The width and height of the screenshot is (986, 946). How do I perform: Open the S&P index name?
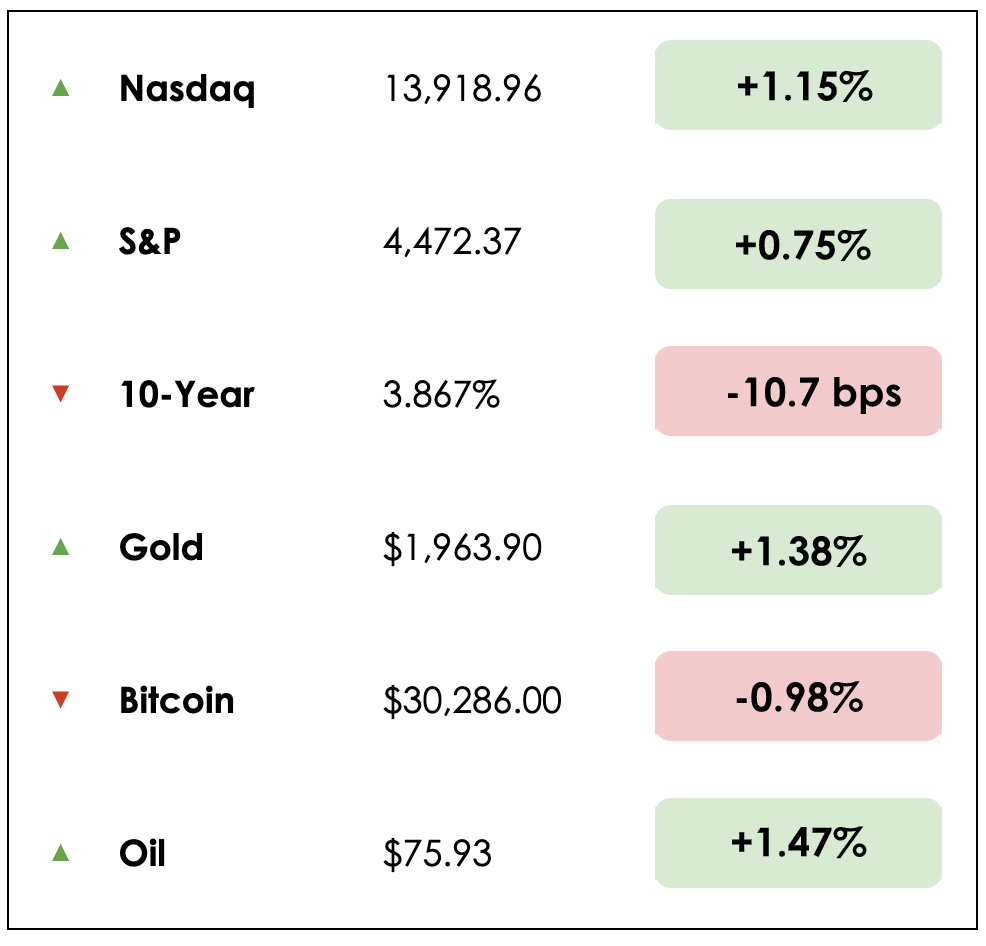(x=150, y=241)
